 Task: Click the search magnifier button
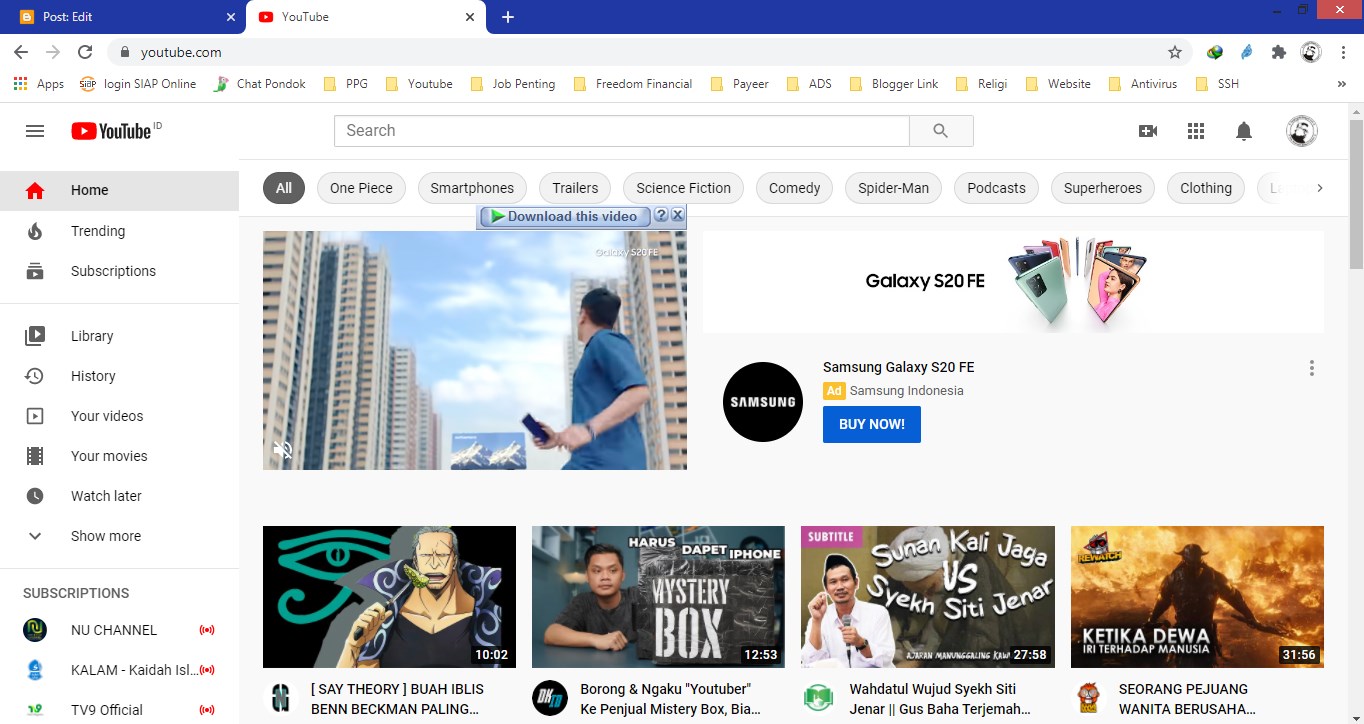coord(941,131)
